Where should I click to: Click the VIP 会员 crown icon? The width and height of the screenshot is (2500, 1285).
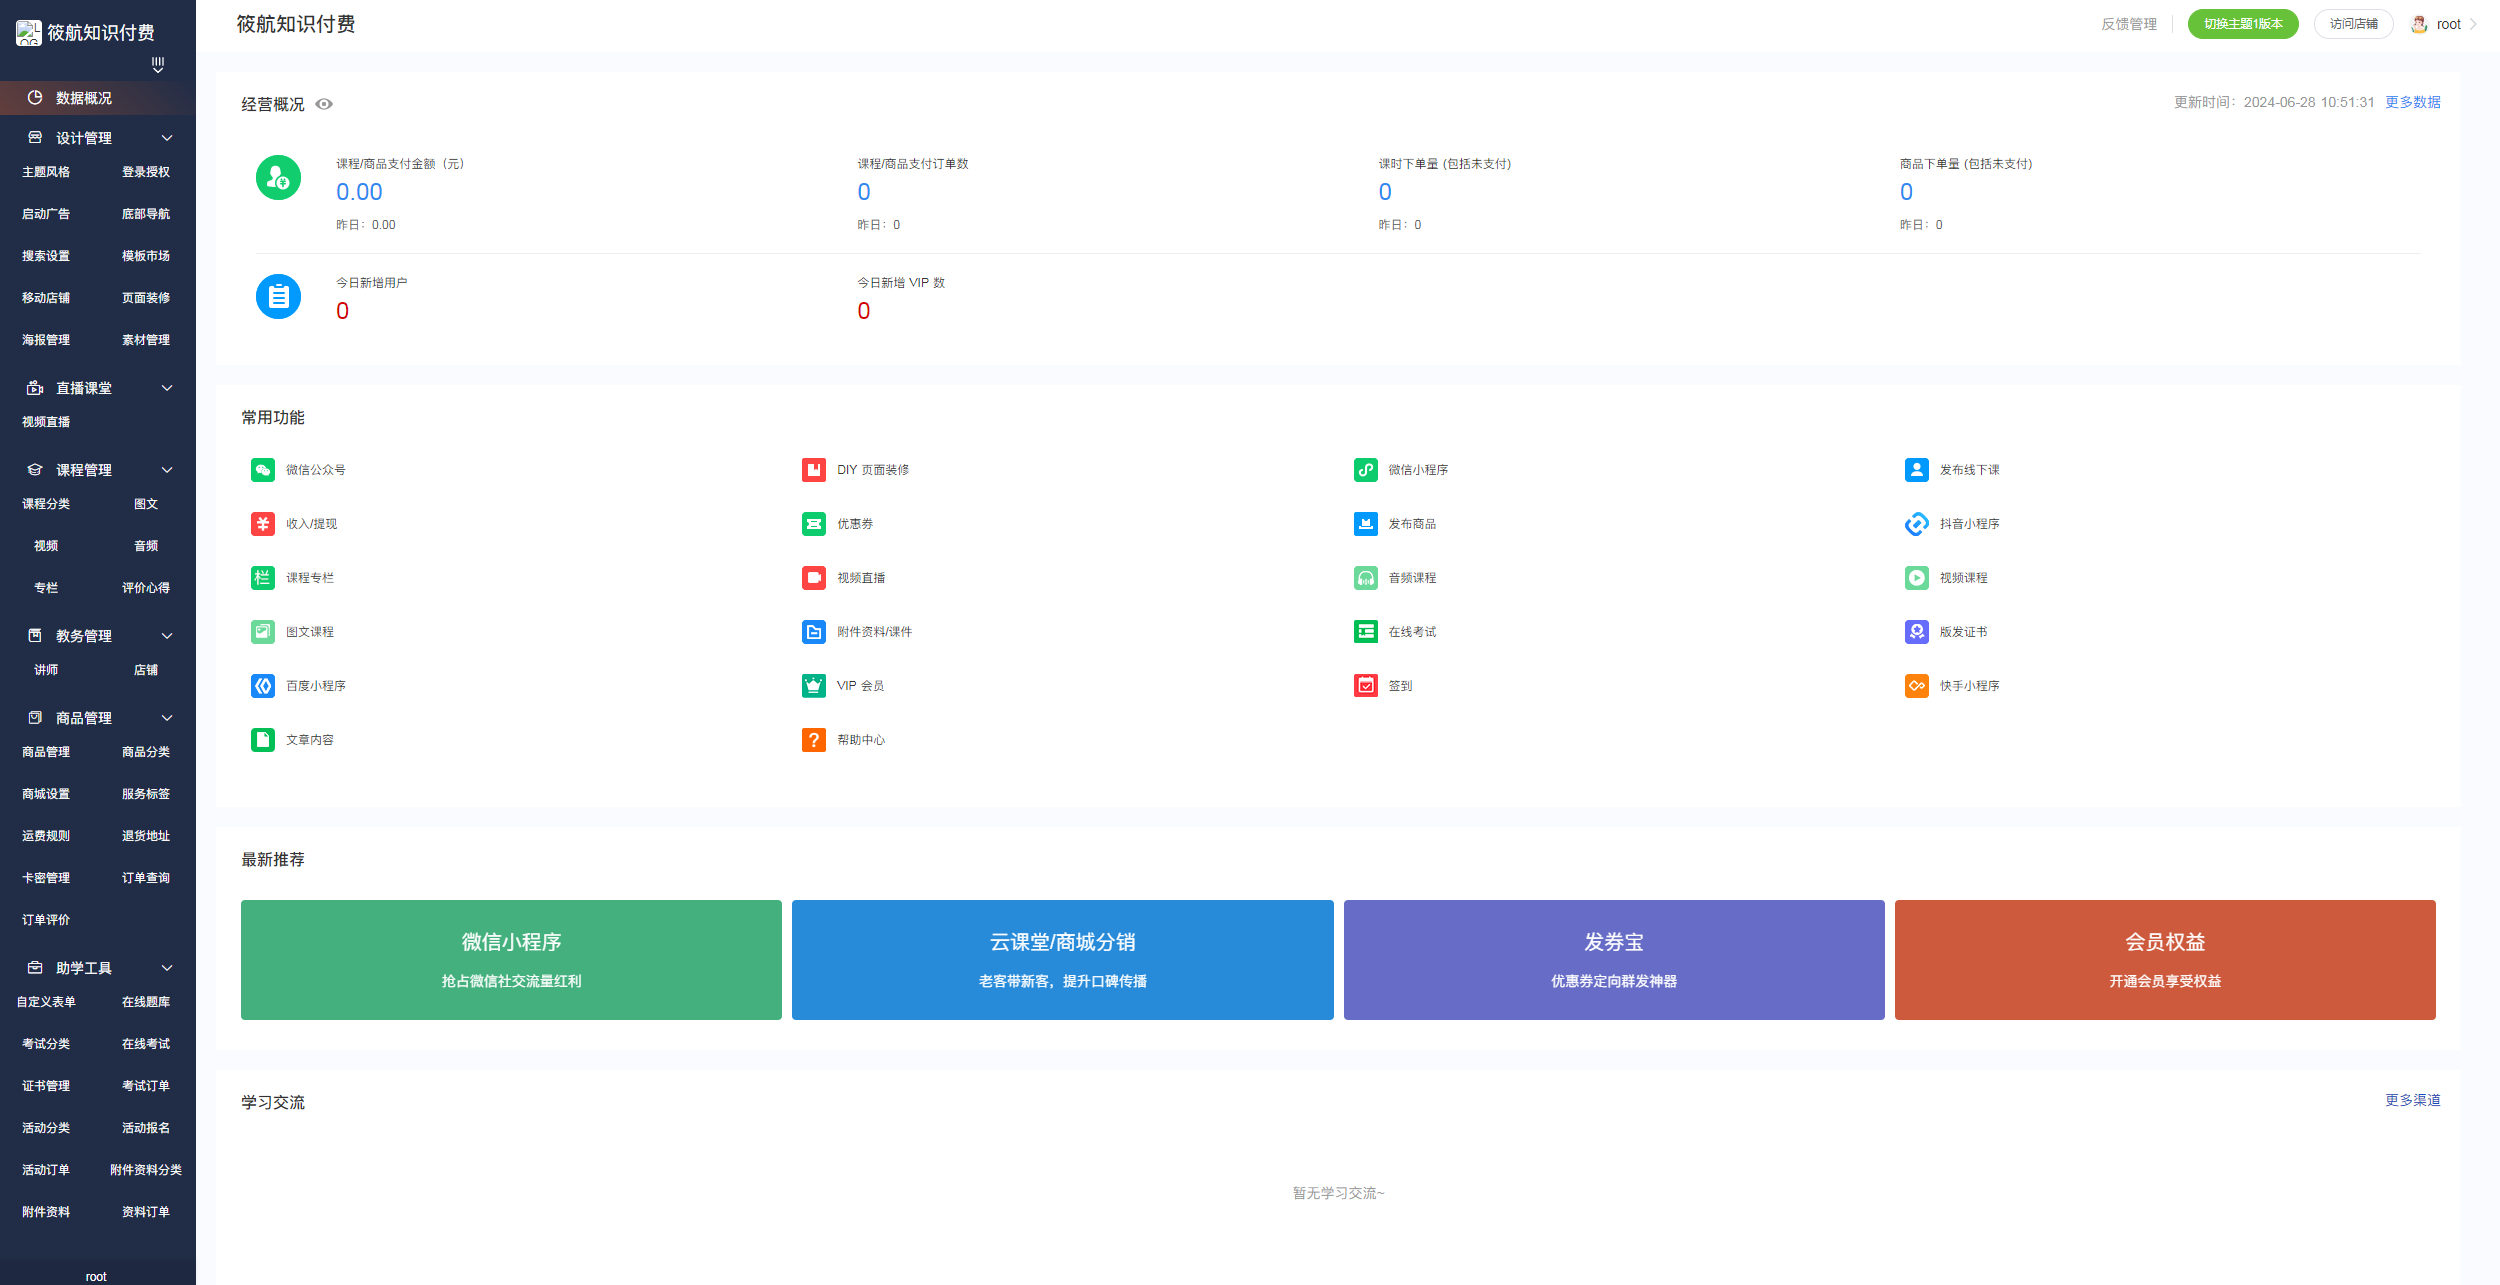tap(813, 686)
